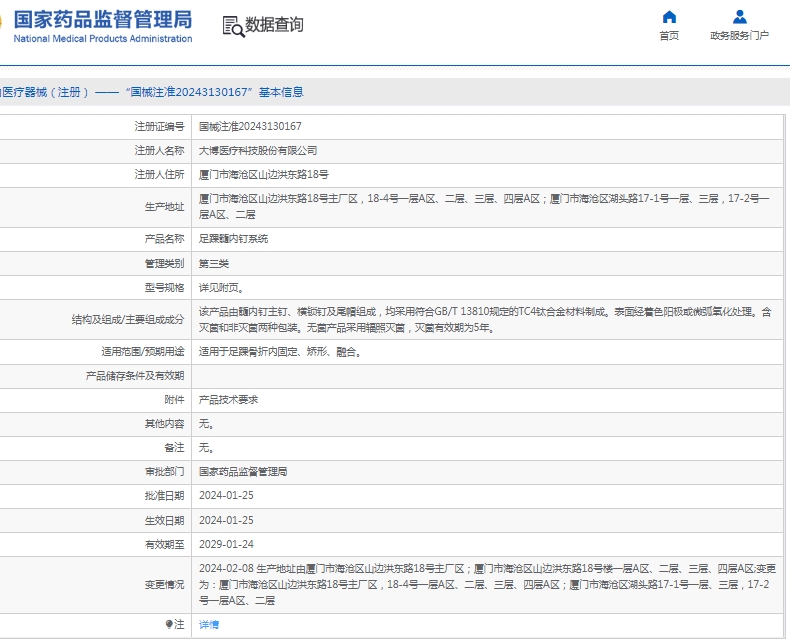Screen dimensions: 790x644
Task: Click the 注册人住所 row label
Action: [159, 175]
